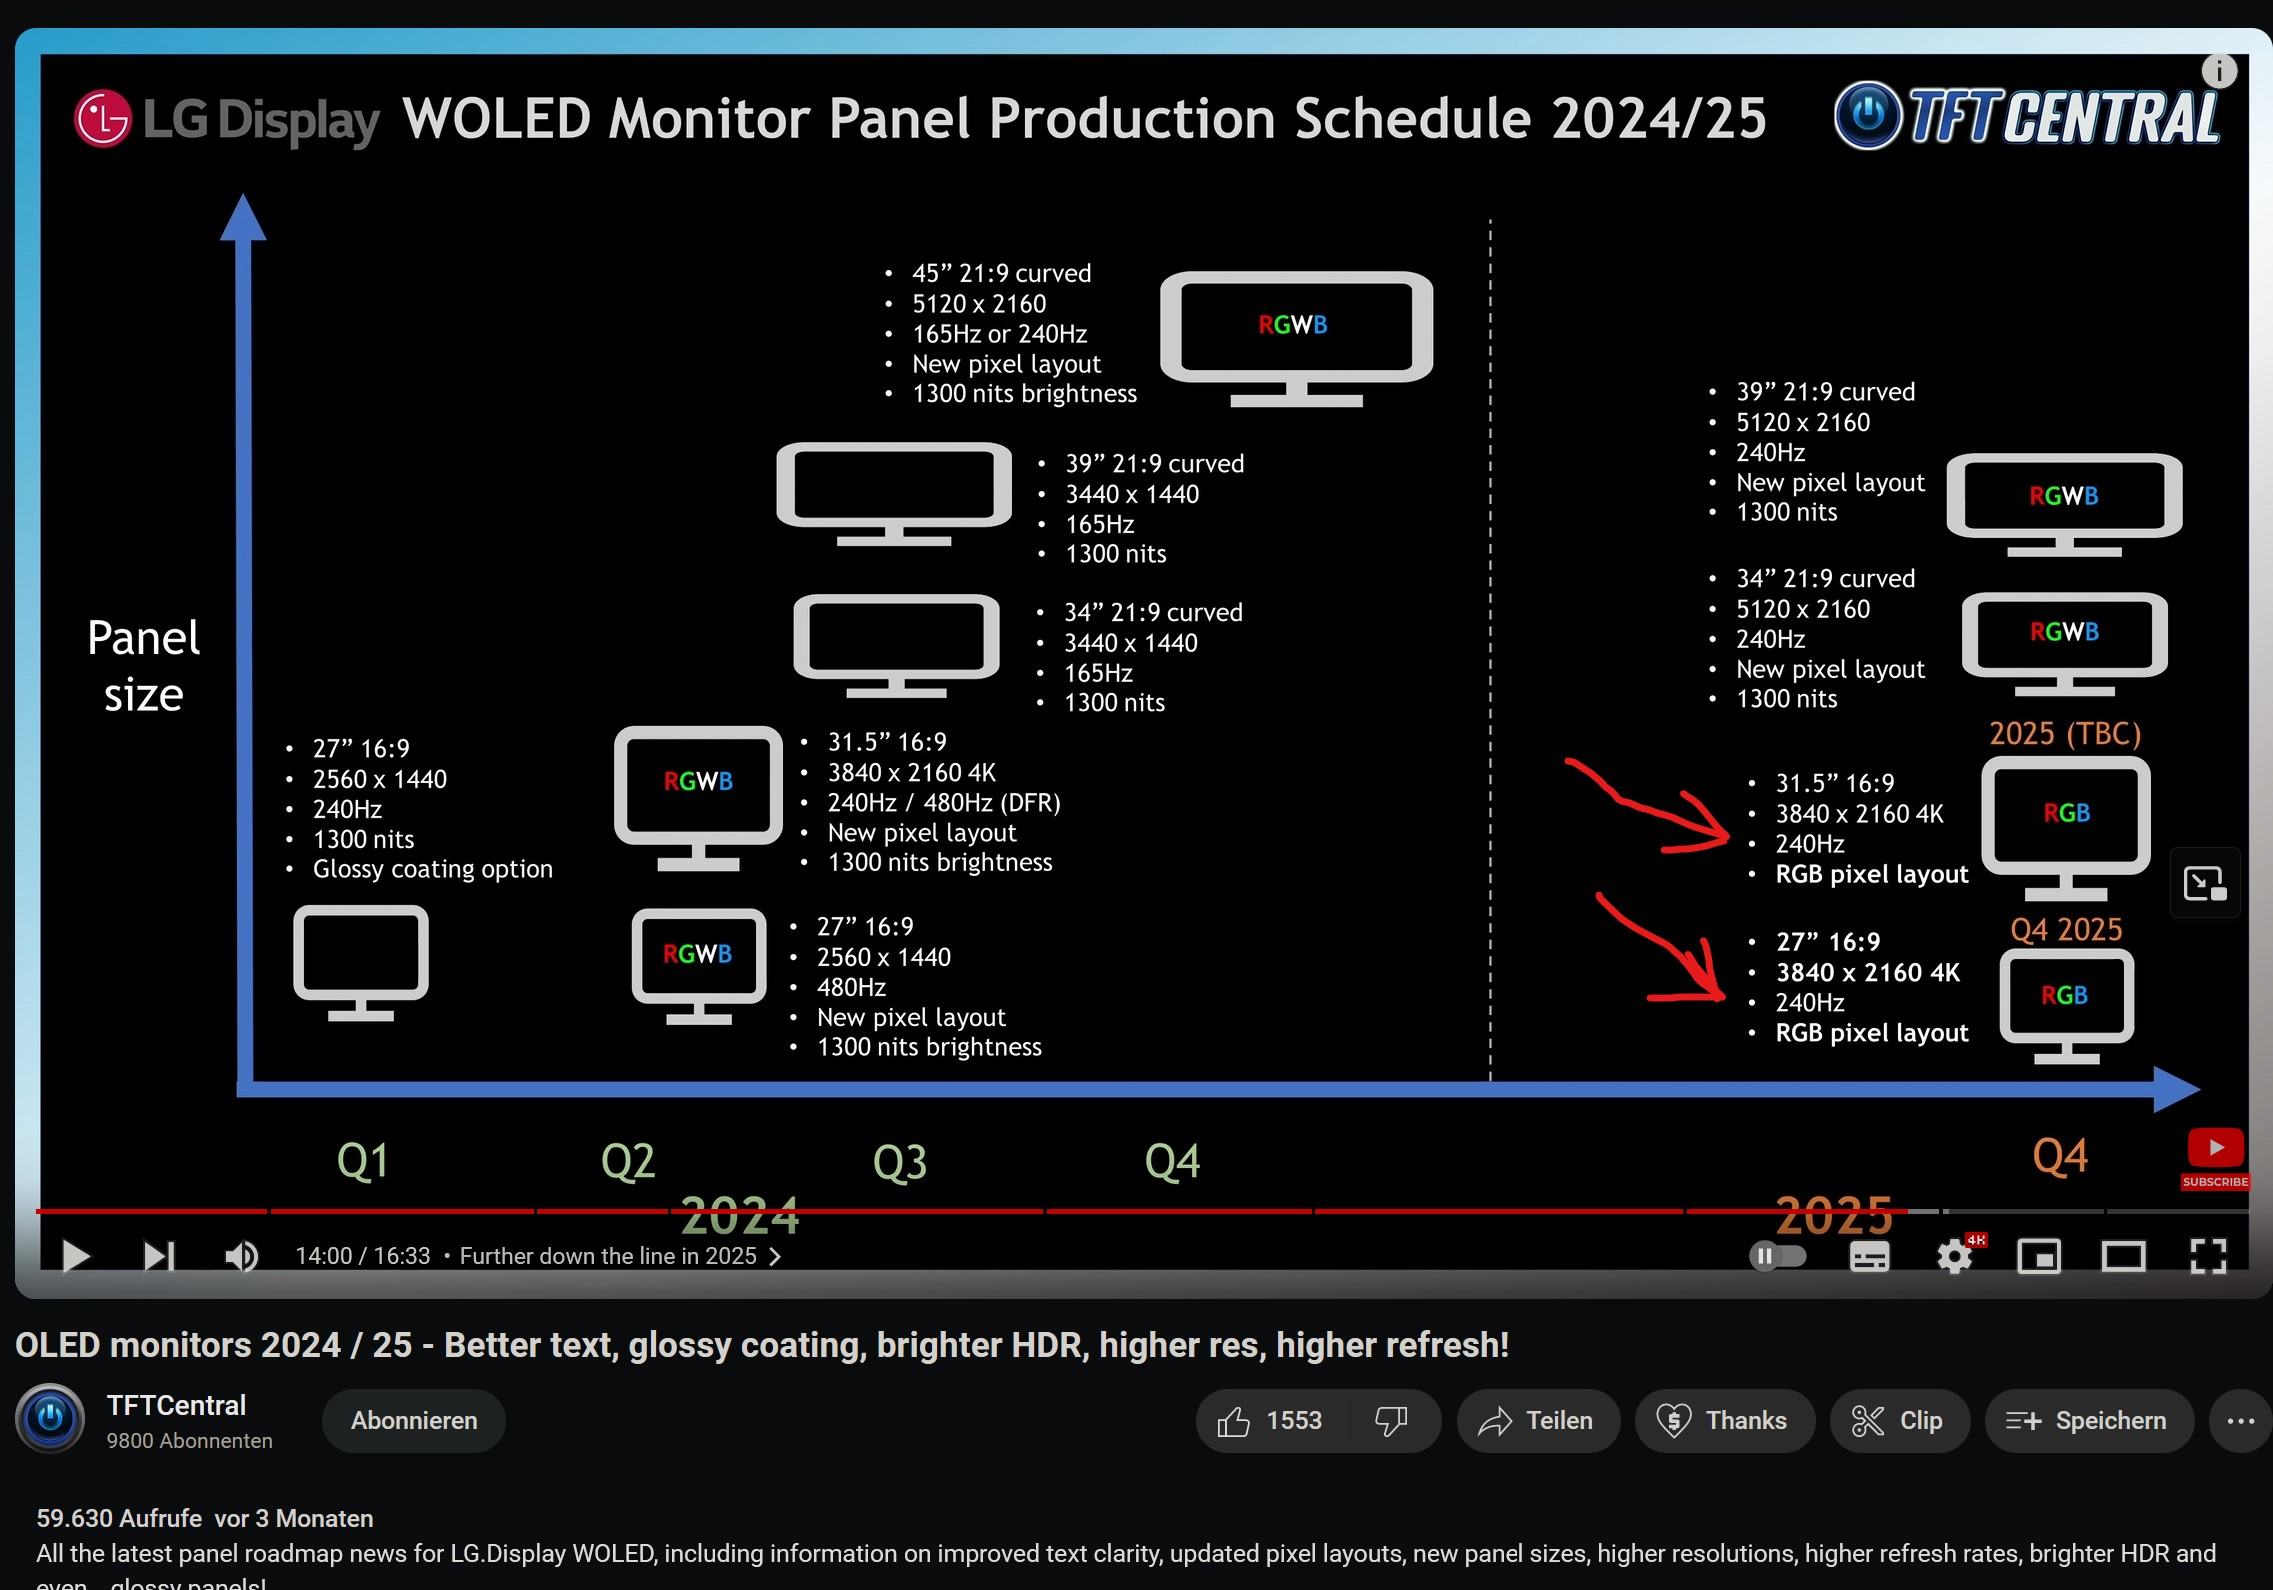Click the "9800 Abonnenten" subscriber count
This screenshot has height=1590, width=2273.
coord(189,1441)
